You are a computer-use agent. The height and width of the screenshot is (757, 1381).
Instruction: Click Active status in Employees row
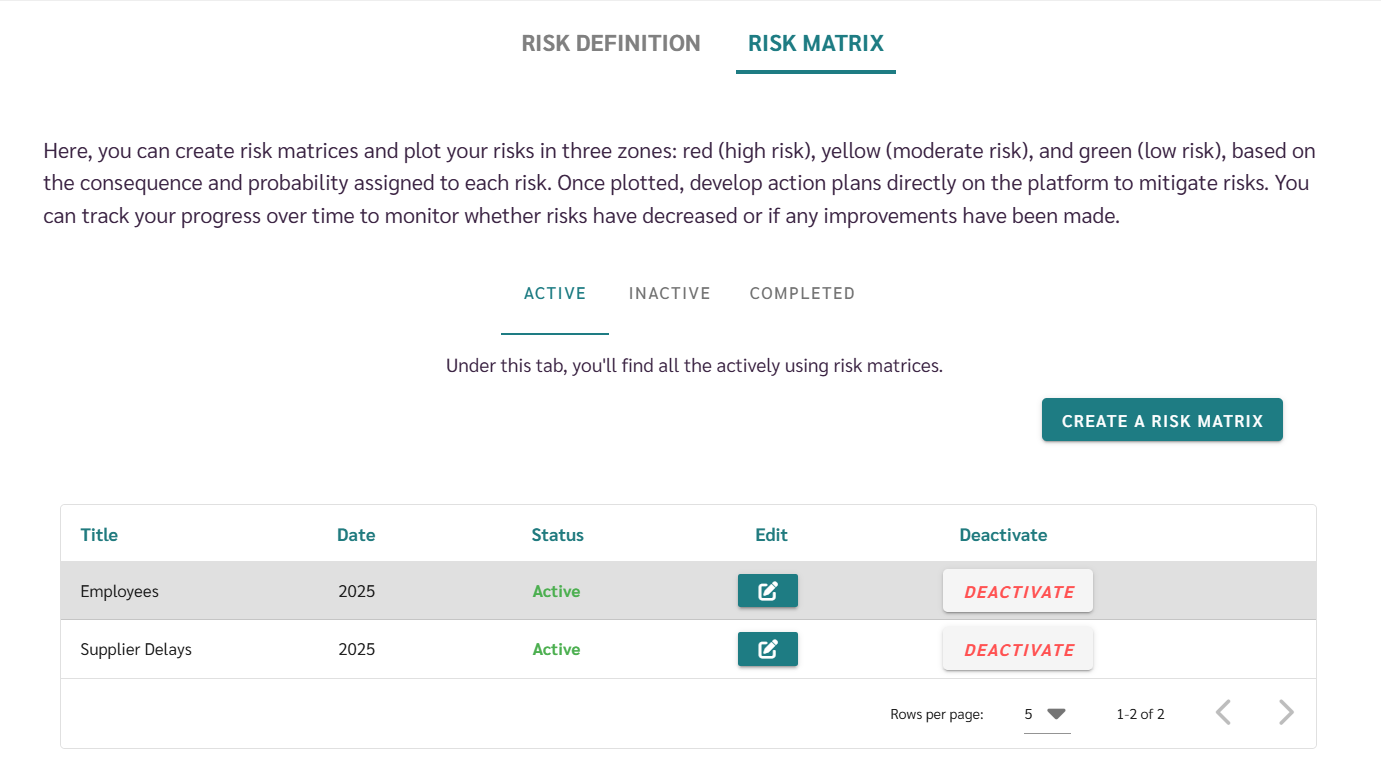(x=556, y=592)
